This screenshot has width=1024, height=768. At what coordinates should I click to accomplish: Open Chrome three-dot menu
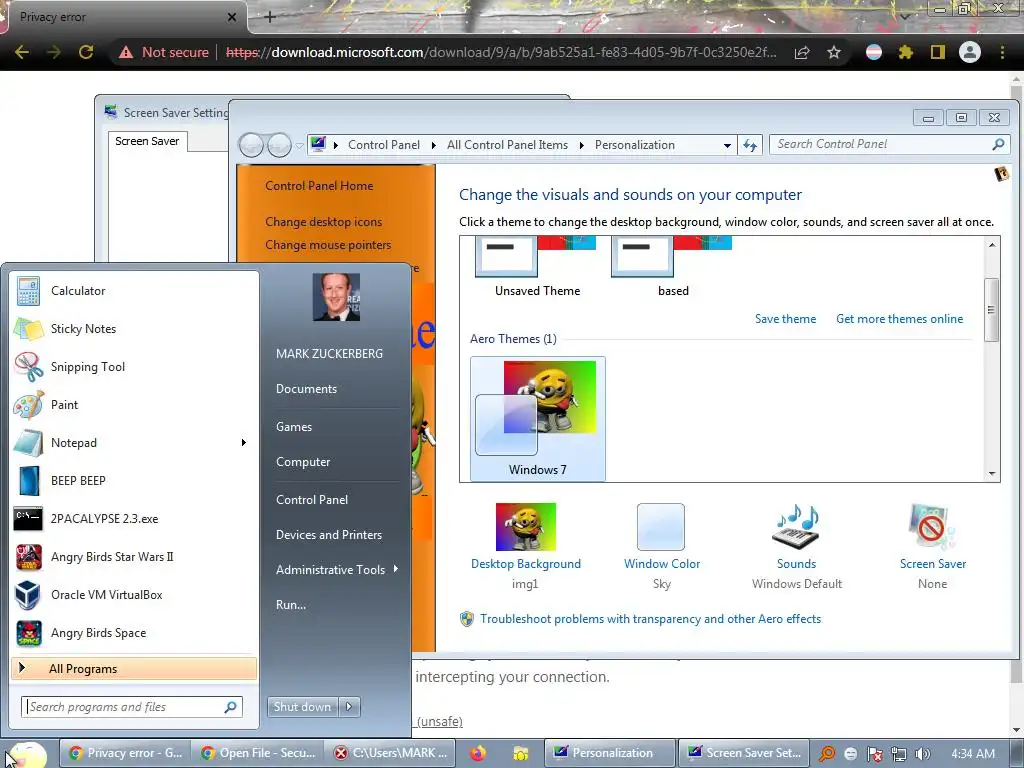click(x=1002, y=52)
